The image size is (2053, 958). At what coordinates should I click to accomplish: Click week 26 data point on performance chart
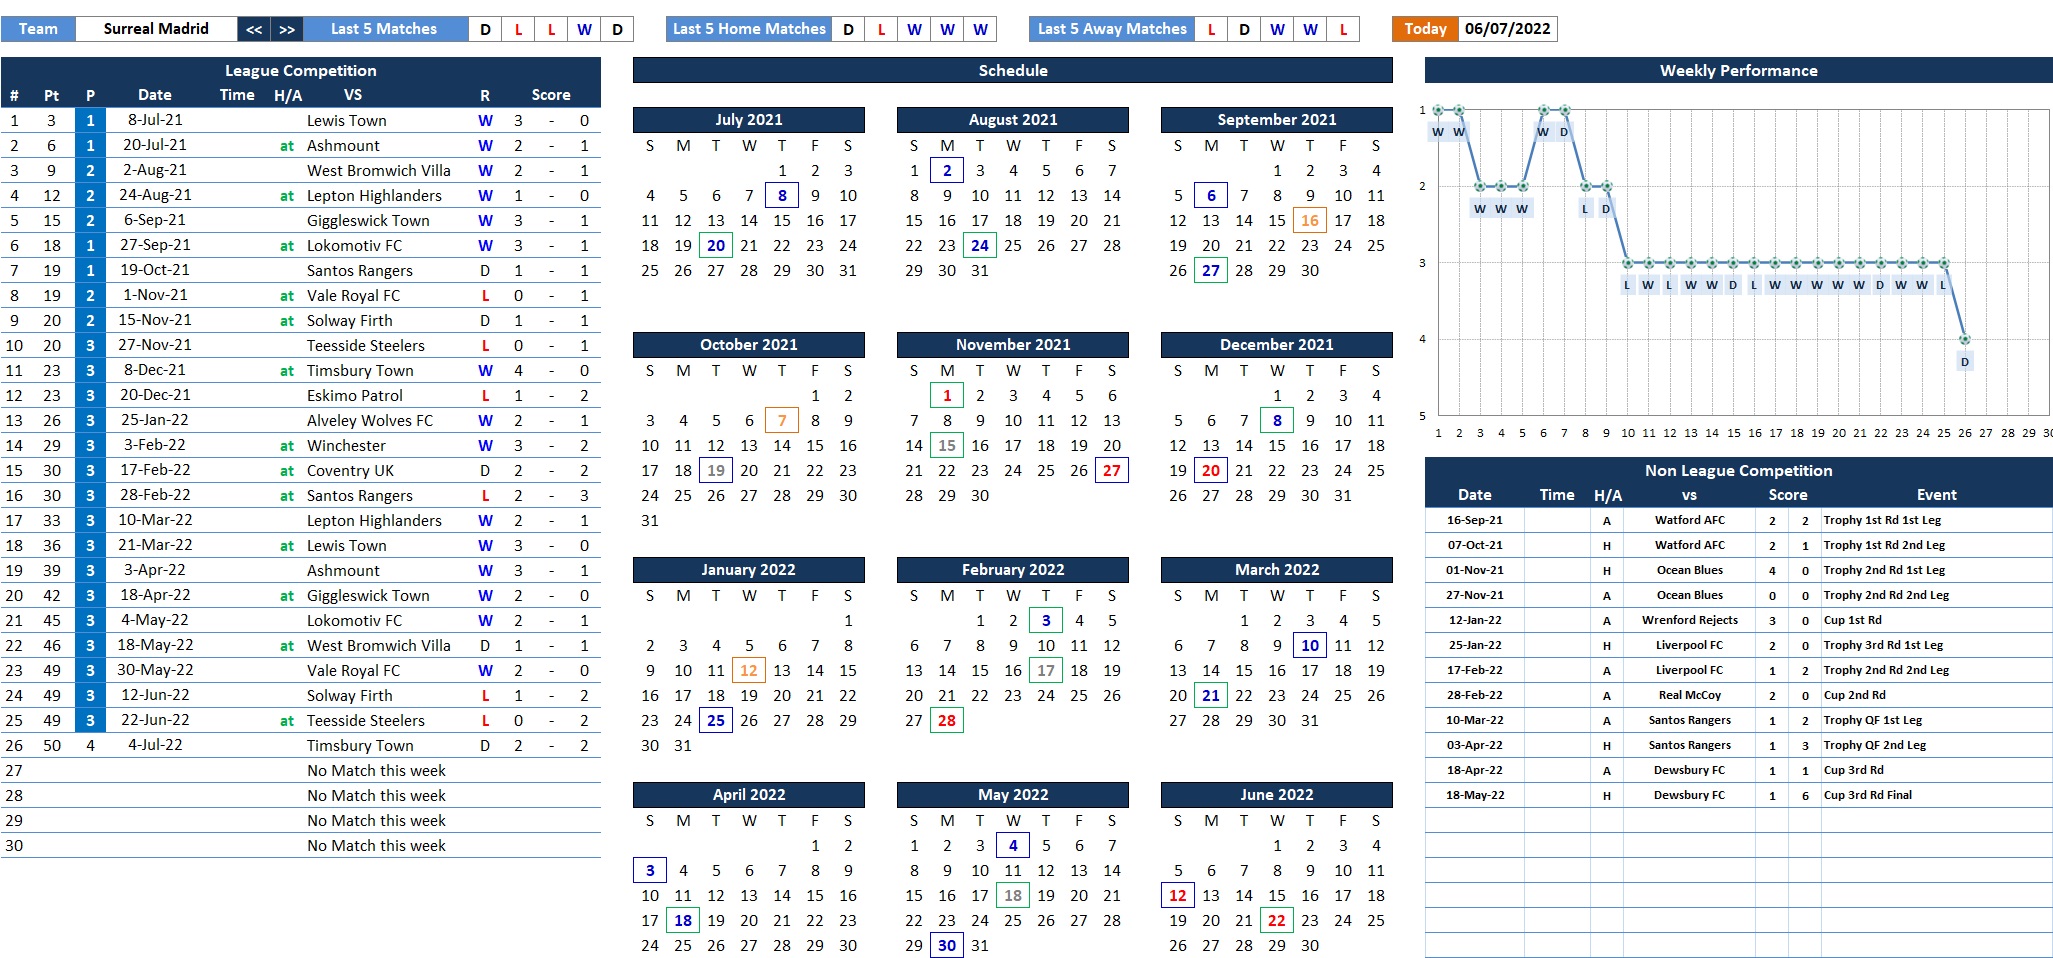[x=1965, y=340]
